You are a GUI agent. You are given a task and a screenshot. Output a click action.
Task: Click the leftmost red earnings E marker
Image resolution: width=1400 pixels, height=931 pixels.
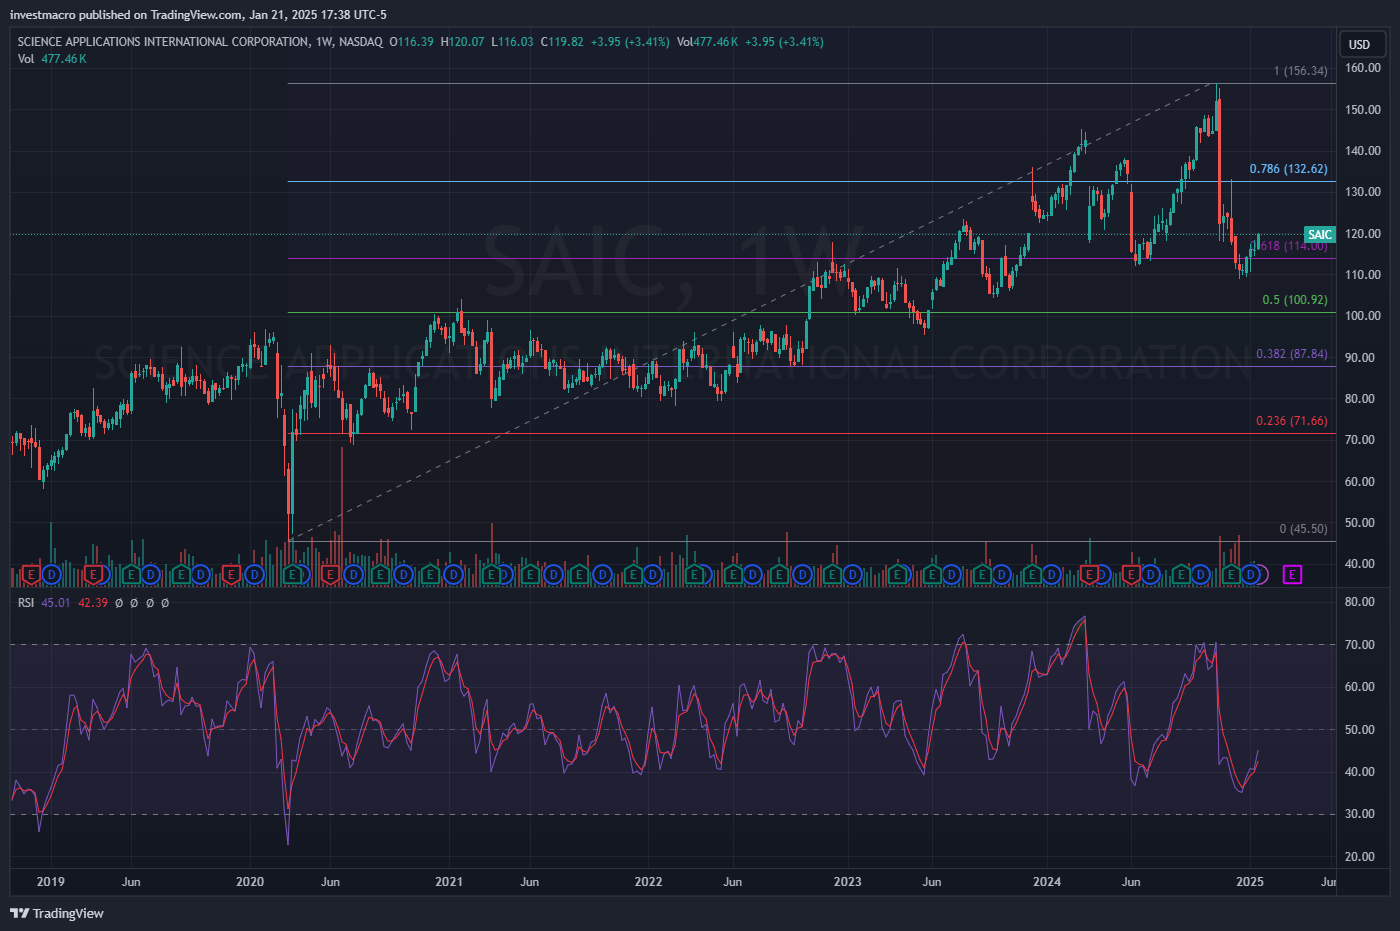coord(31,574)
